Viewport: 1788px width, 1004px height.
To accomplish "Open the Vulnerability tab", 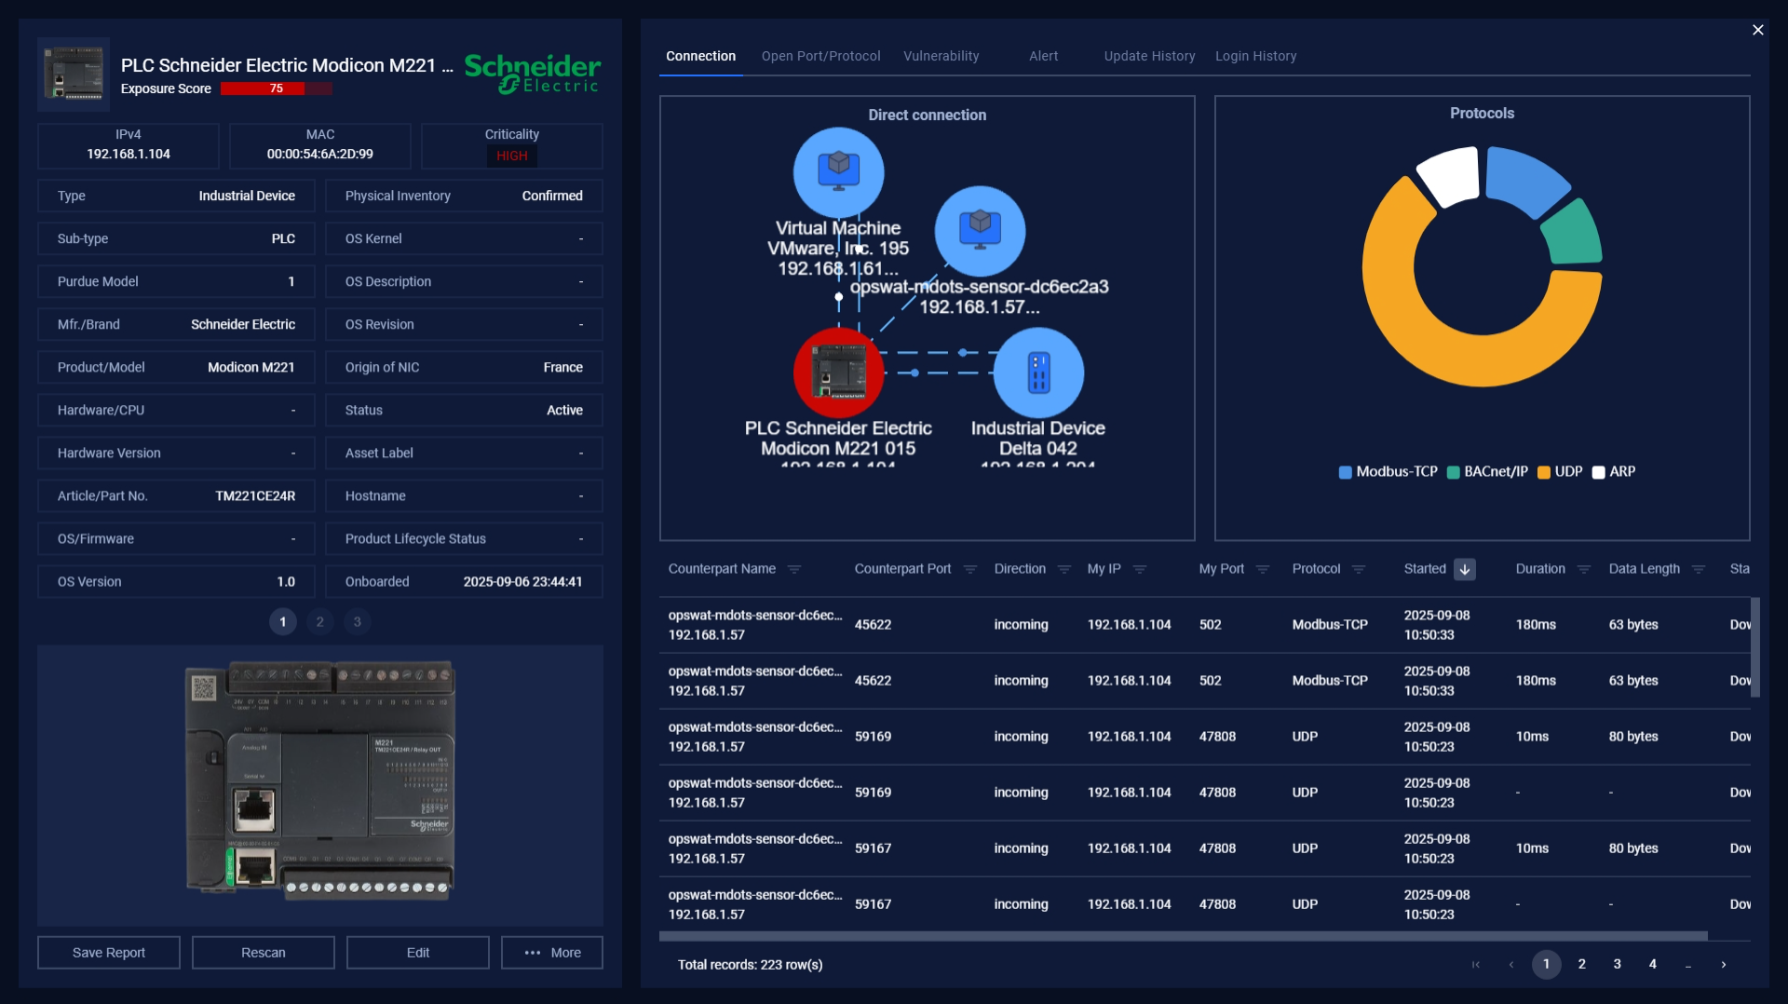I will 941,56.
